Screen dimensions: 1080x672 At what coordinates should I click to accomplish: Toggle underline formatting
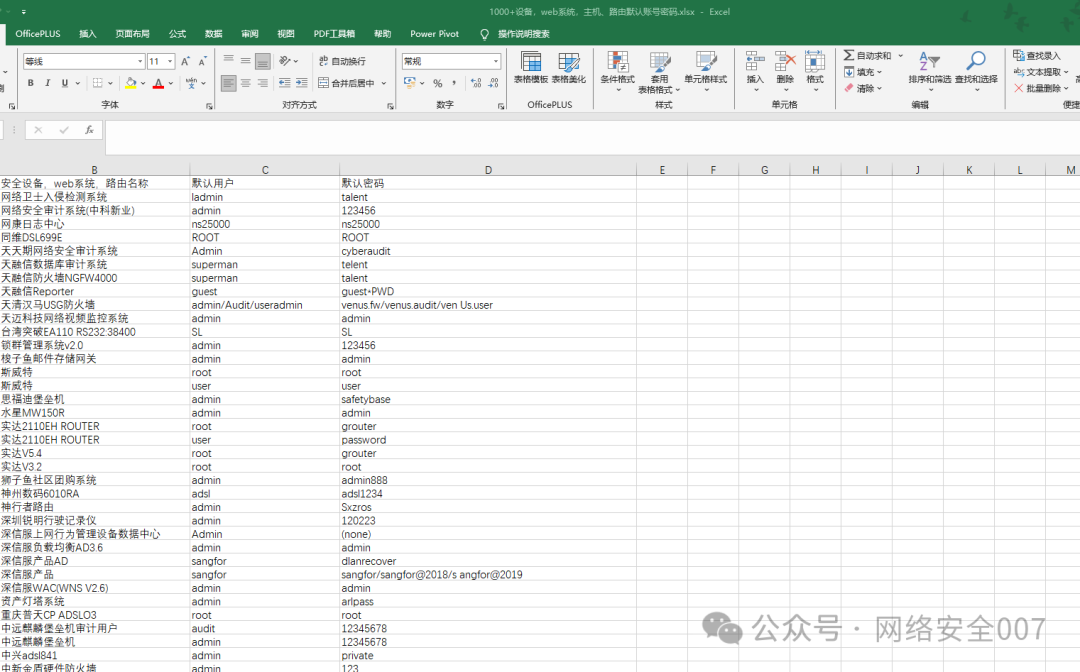[65, 83]
